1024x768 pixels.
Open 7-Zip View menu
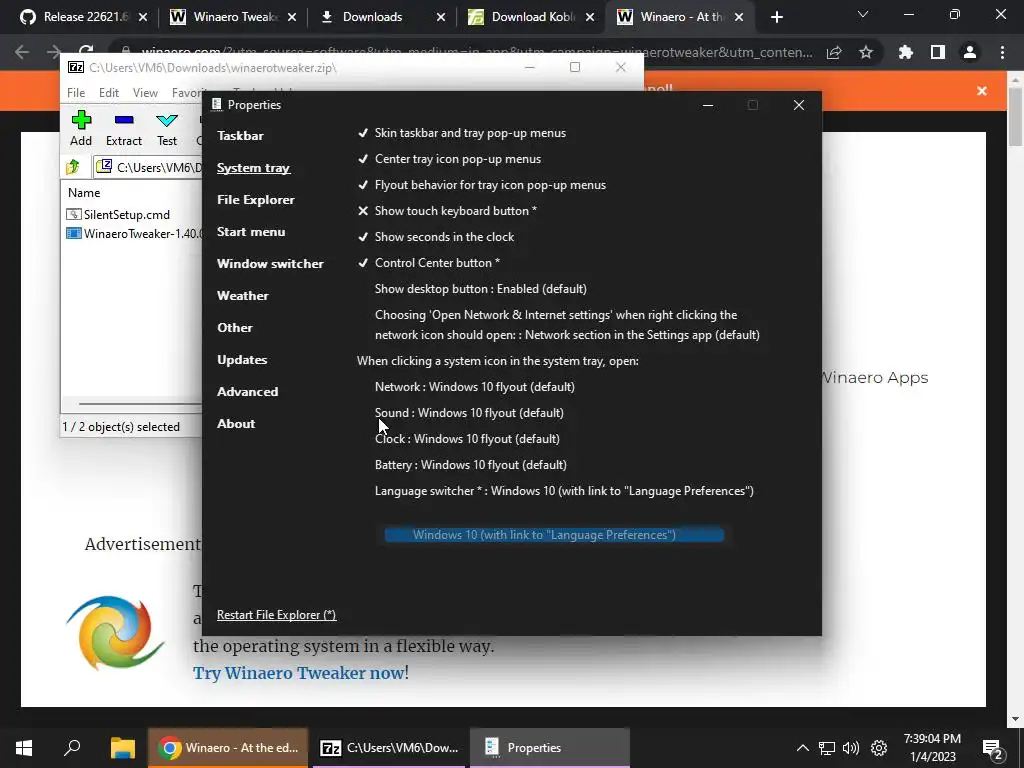tap(145, 93)
